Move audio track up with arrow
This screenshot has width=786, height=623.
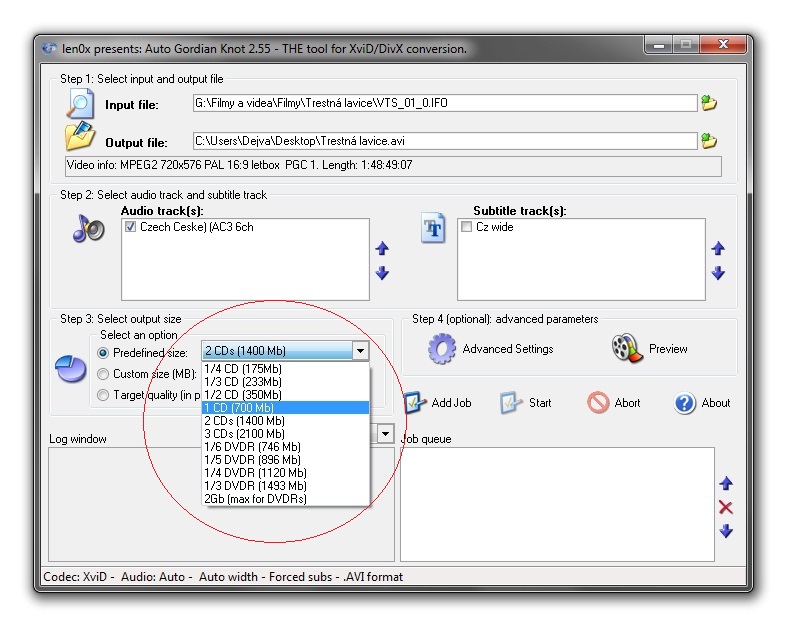(382, 248)
